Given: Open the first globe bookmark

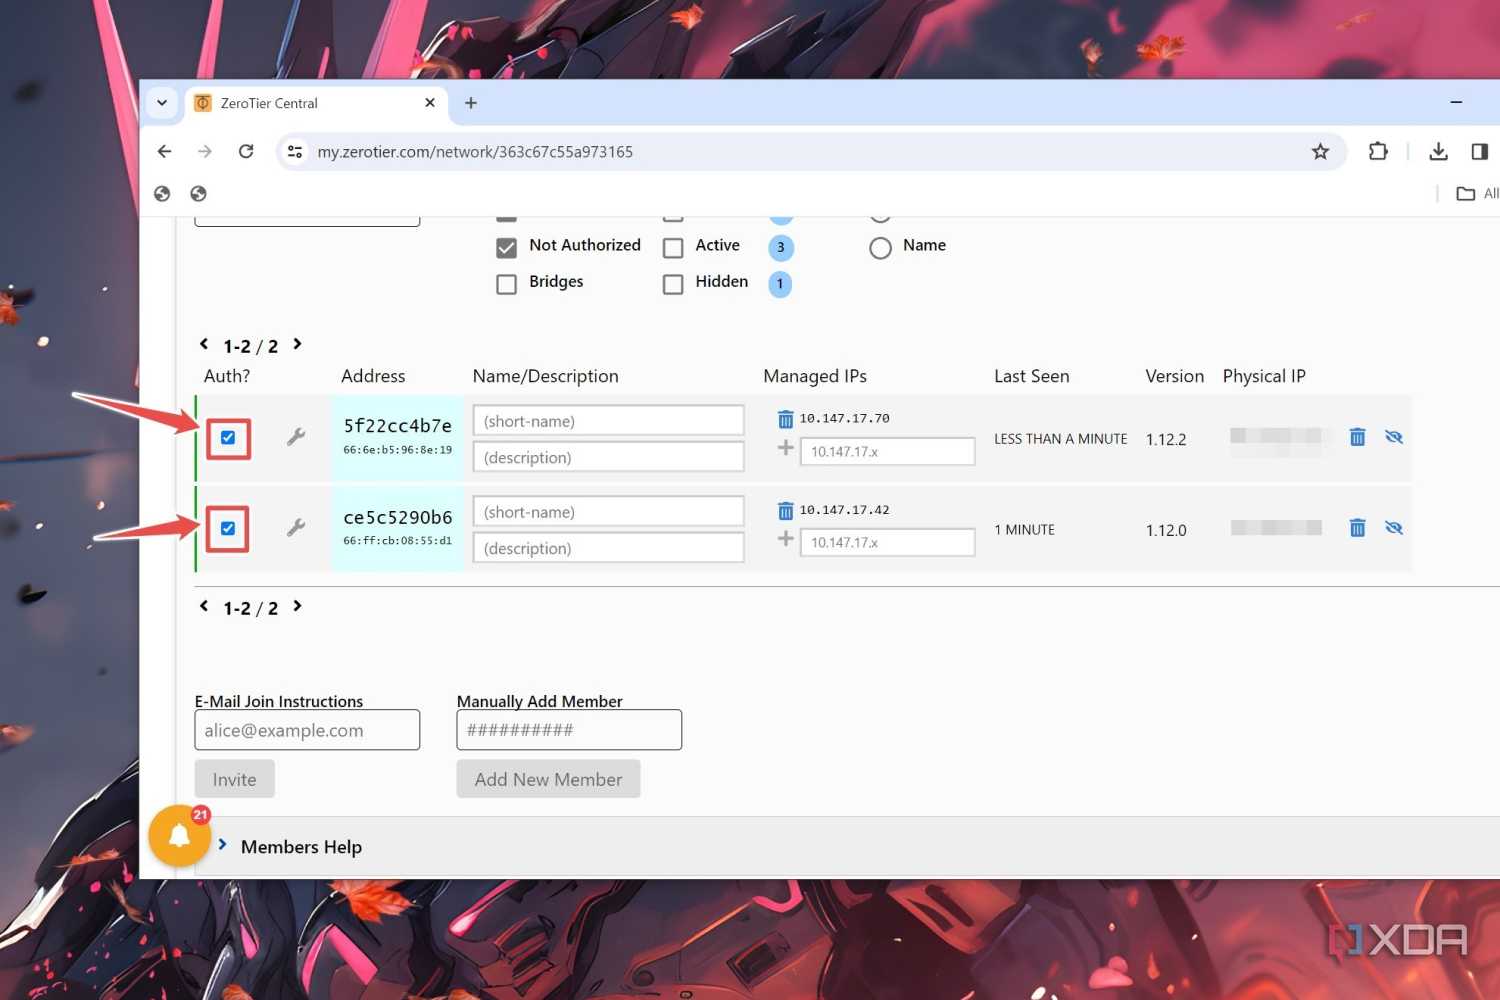Looking at the screenshot, I should pos(162,193).
